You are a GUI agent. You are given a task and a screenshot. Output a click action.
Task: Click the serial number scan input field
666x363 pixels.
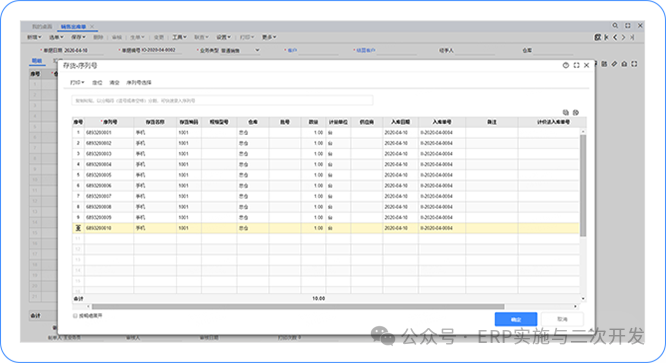(x=222, y=101)
